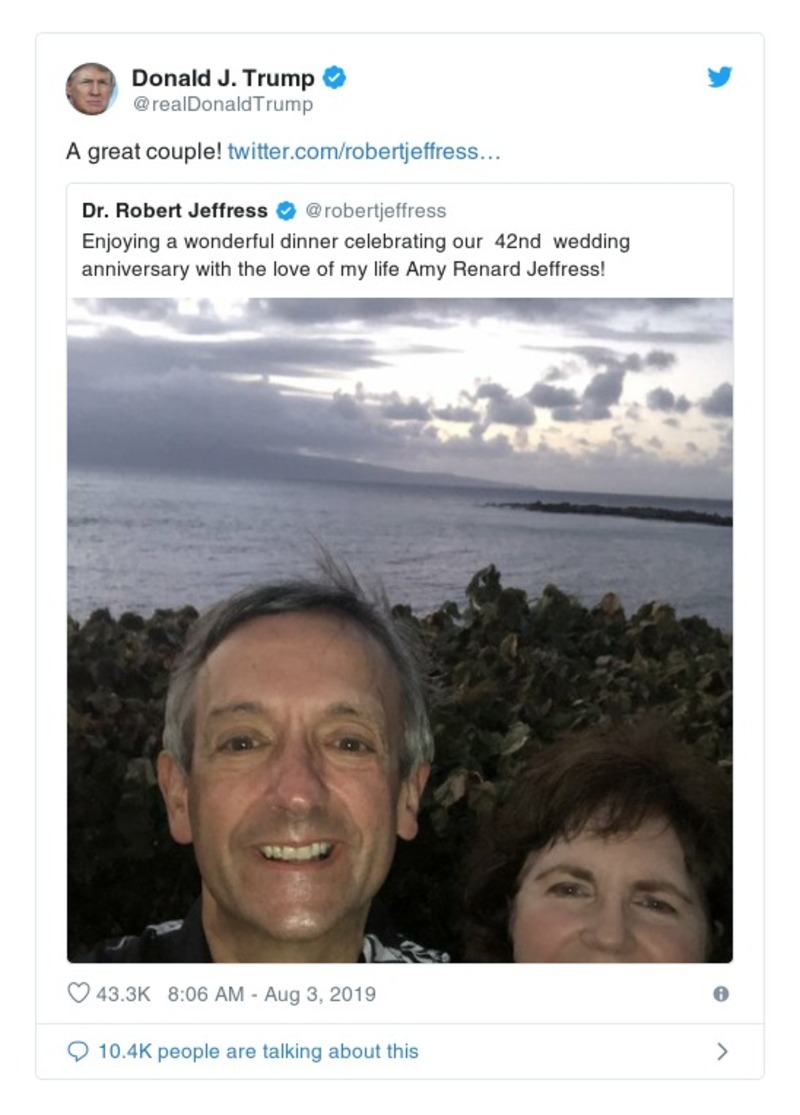
Task: Open the 8:06 AM - Aug 3, 2019 timestamp
Action: click(x=272, y=994)
